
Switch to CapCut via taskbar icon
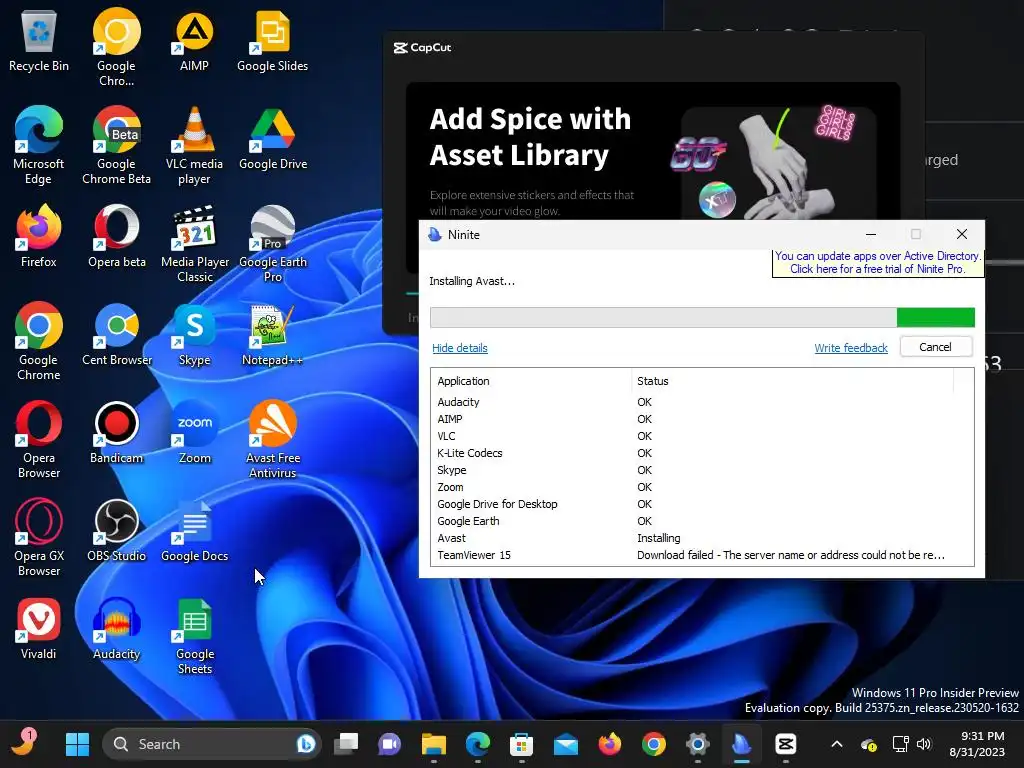(x=786, y=744)
